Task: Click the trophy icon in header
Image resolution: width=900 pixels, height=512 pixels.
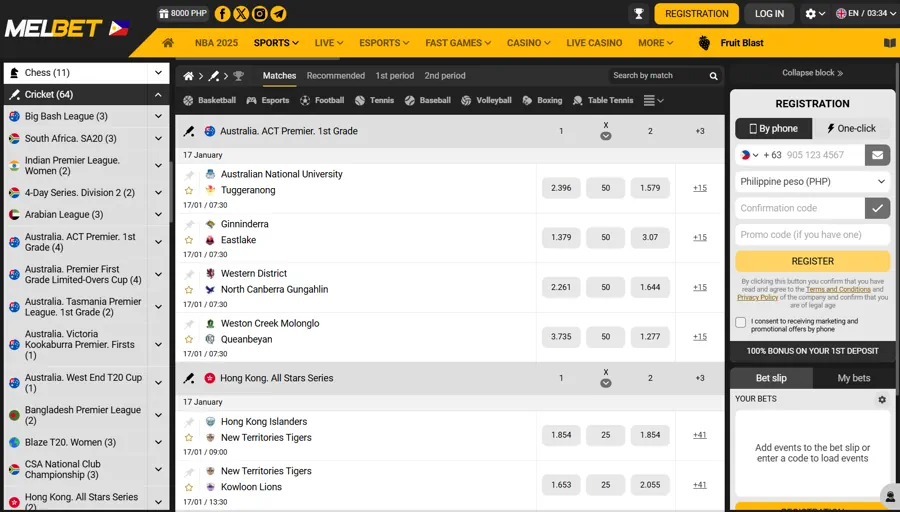Action: pos(638,14)
